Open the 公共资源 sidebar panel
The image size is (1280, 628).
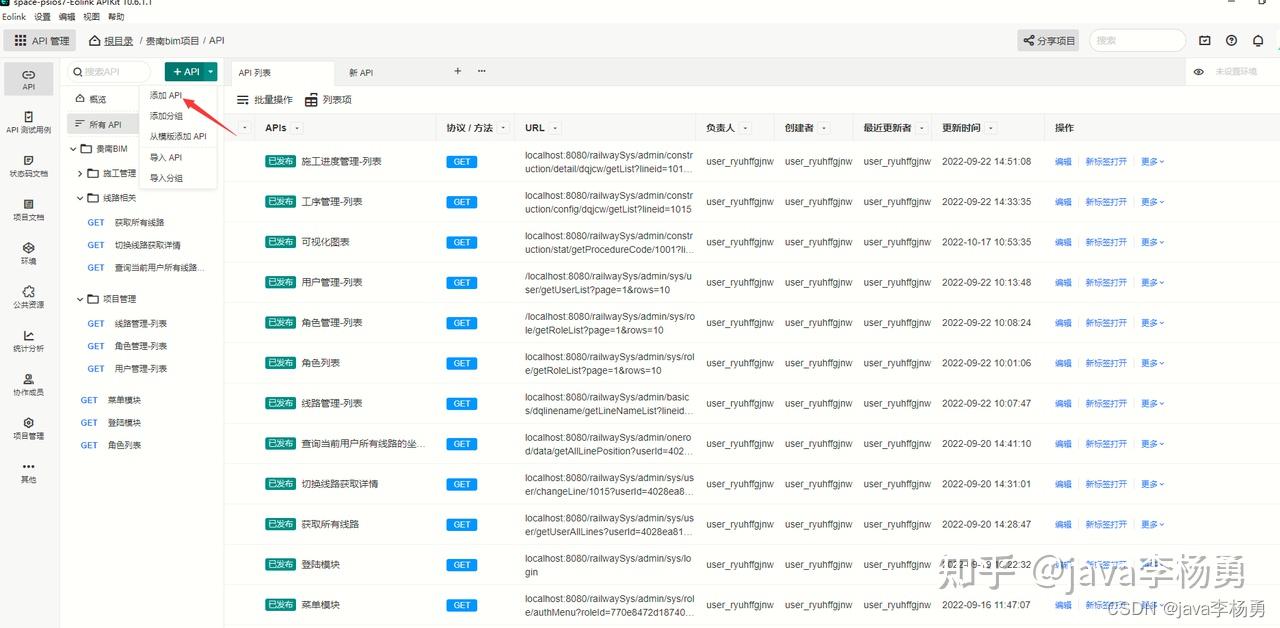pos(28,298)
